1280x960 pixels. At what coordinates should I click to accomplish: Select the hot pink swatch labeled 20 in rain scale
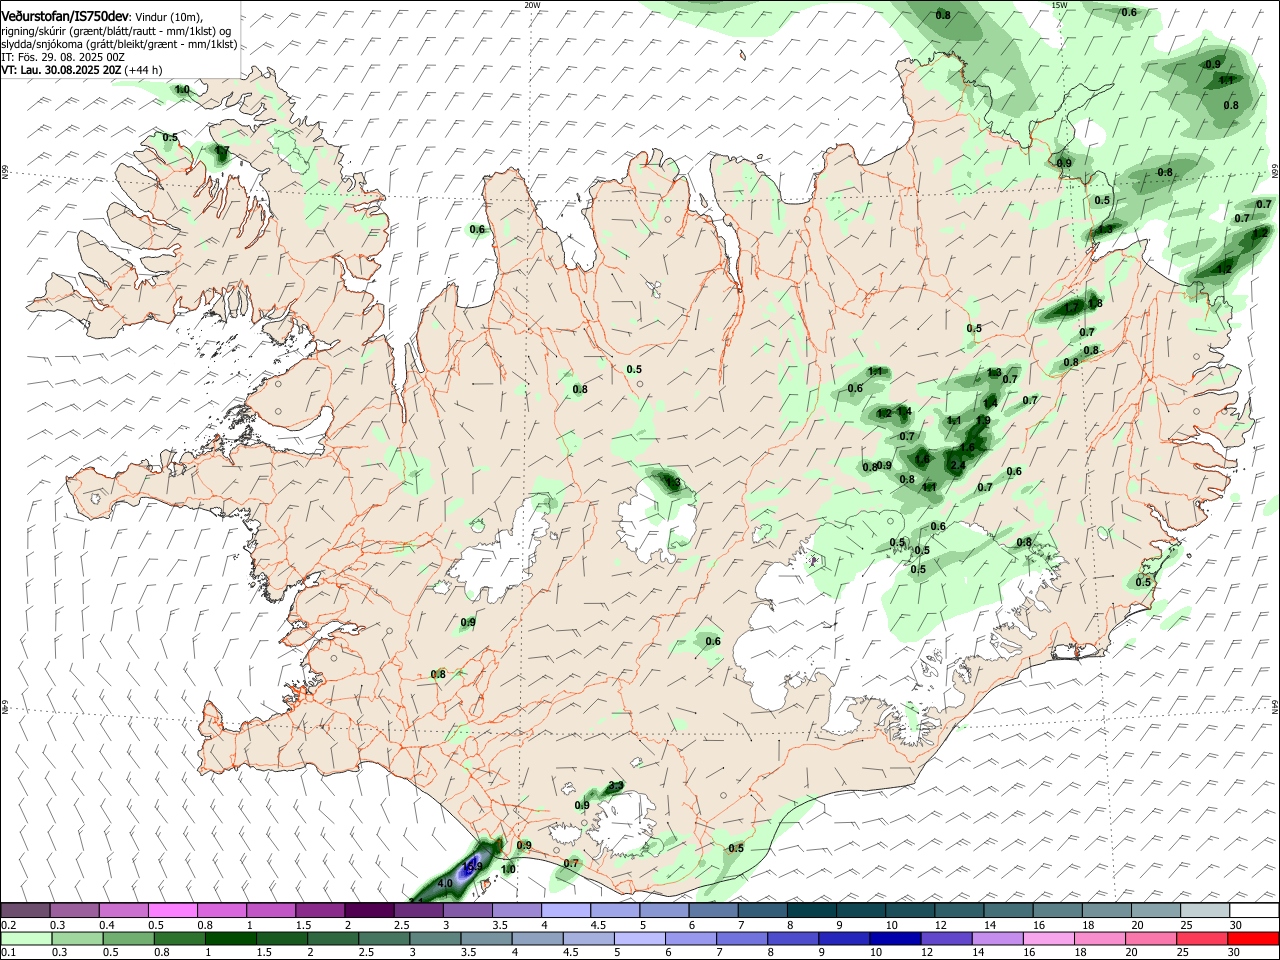coord(1150,939)
